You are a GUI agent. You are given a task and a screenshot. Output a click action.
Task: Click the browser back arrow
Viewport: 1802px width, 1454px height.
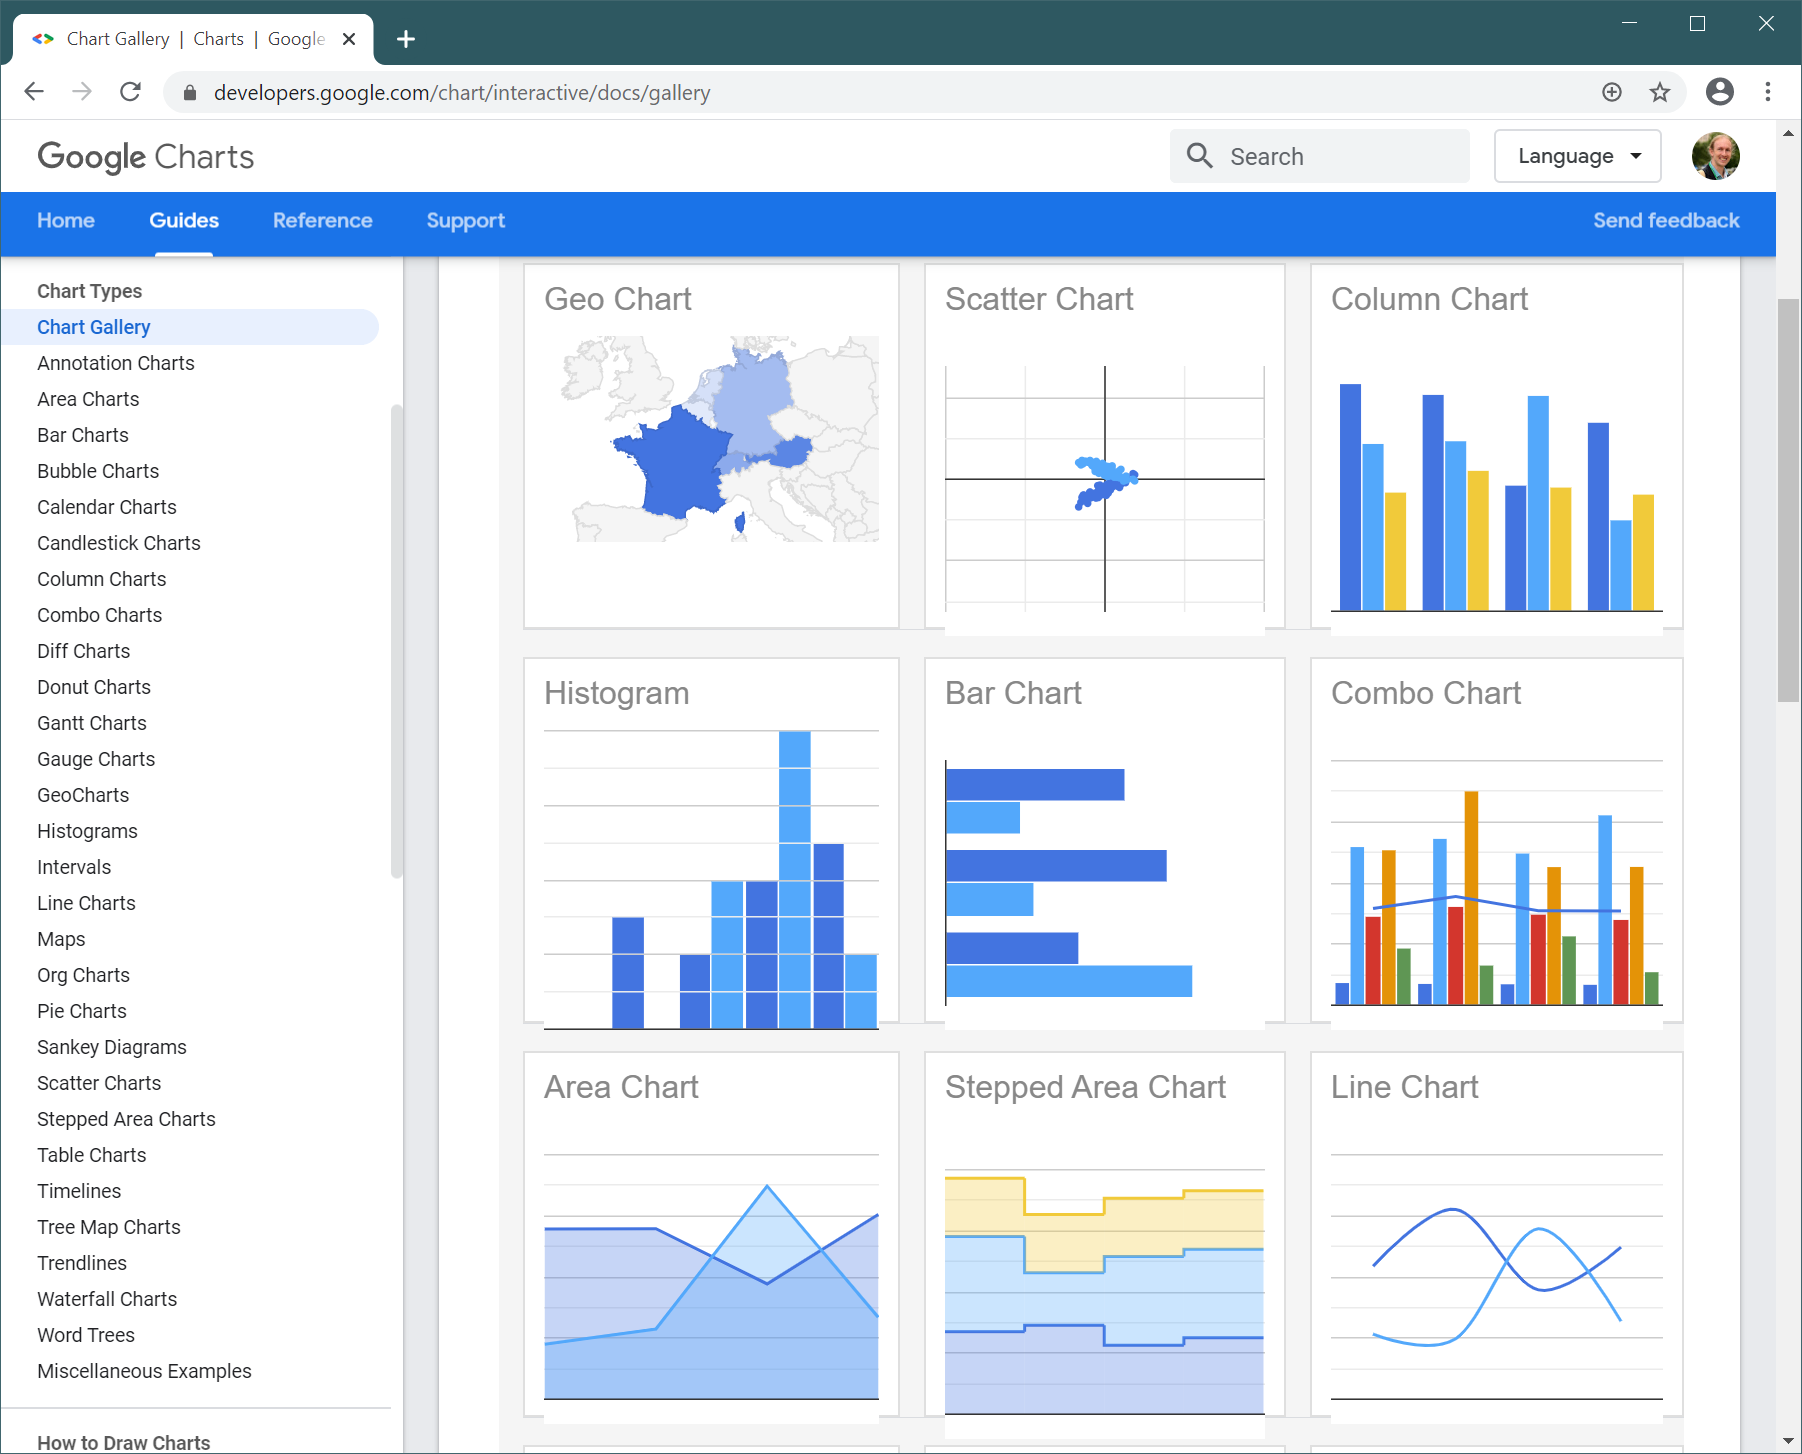coord(34,92)
